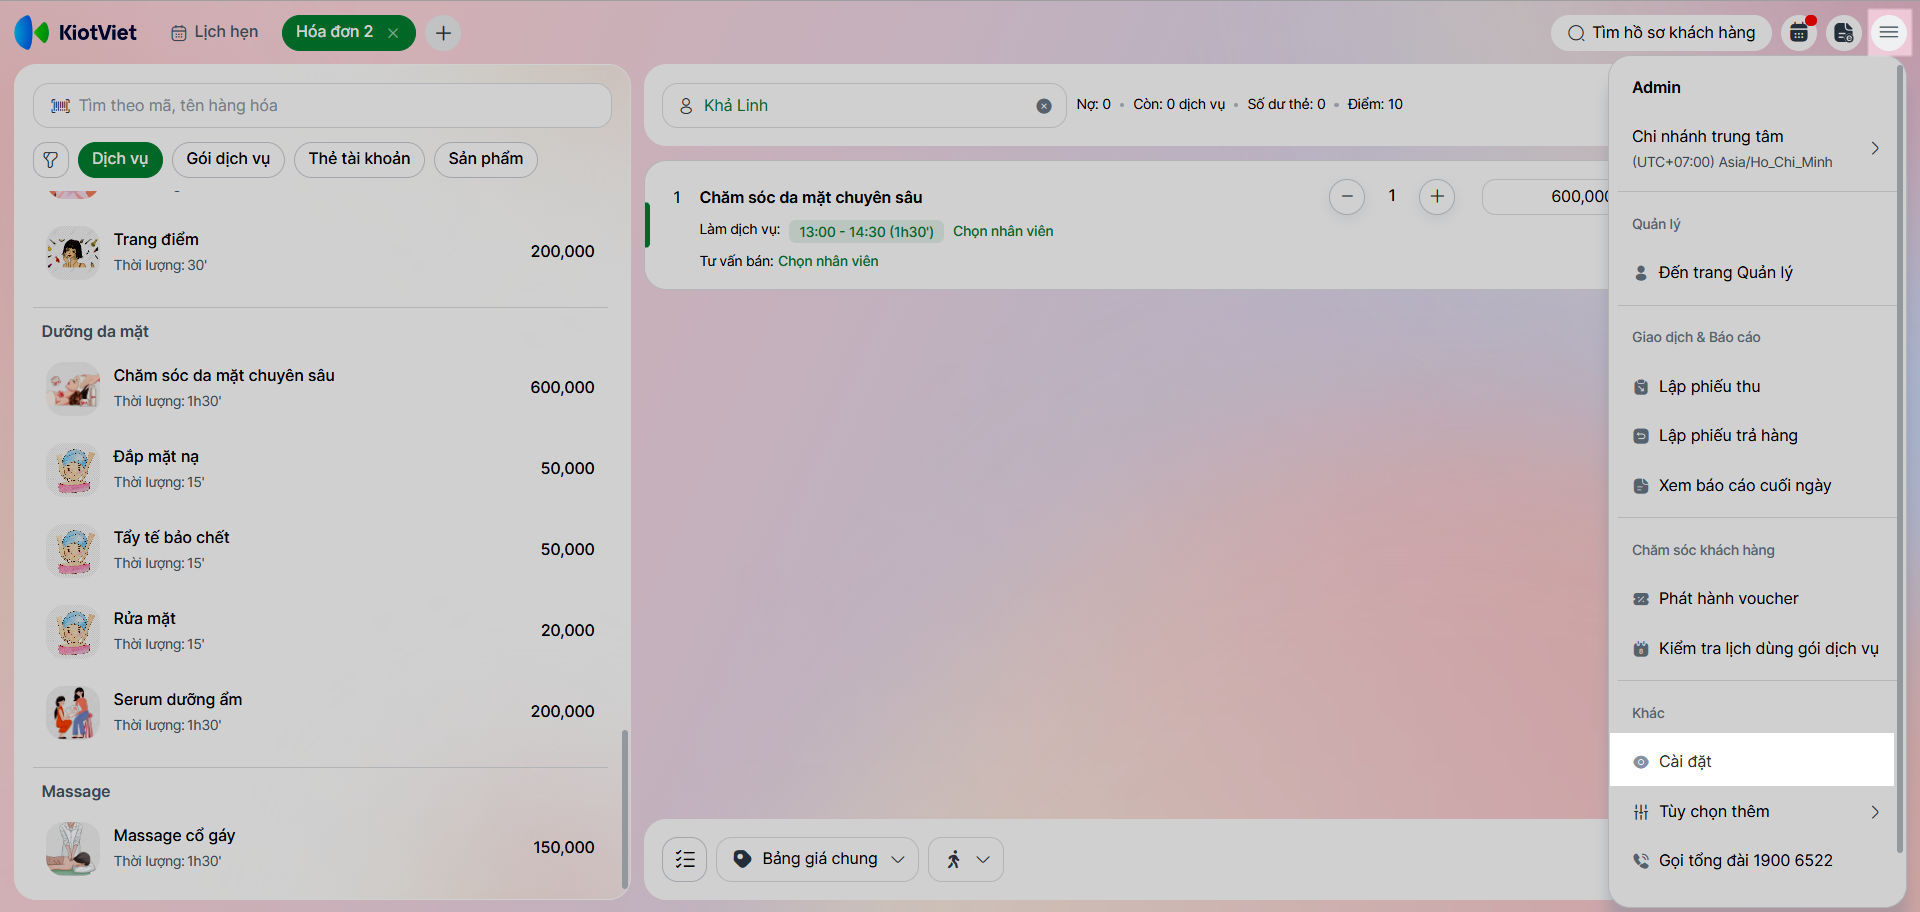
Task: Expand the Tùy chọn thêm submenu
Action: point(1756,811)
